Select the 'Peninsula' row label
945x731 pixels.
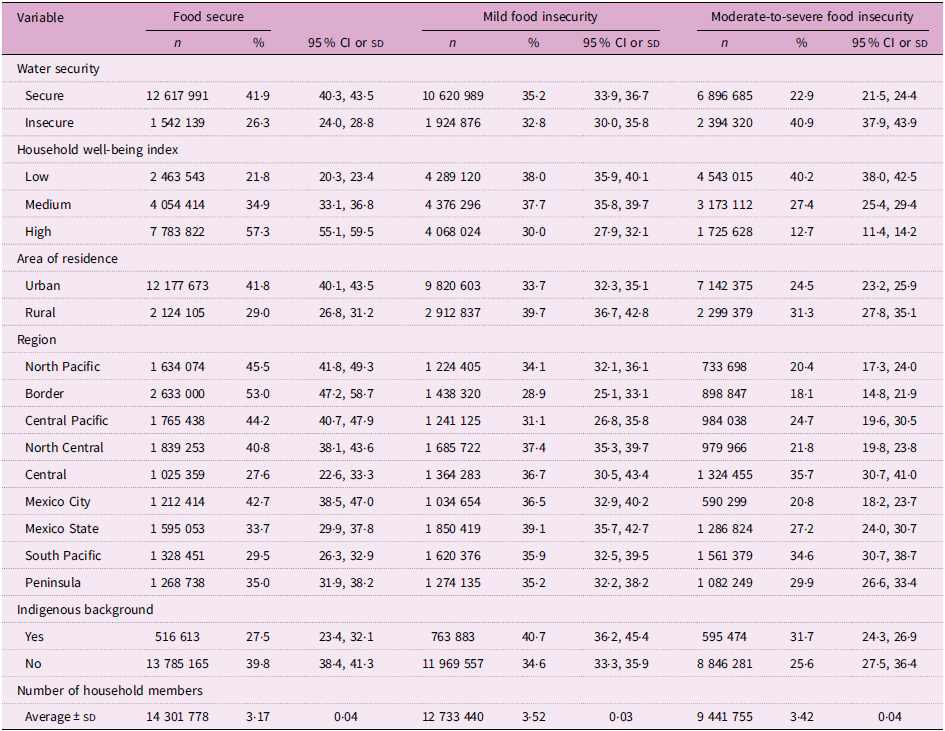(x=53, y=582)
